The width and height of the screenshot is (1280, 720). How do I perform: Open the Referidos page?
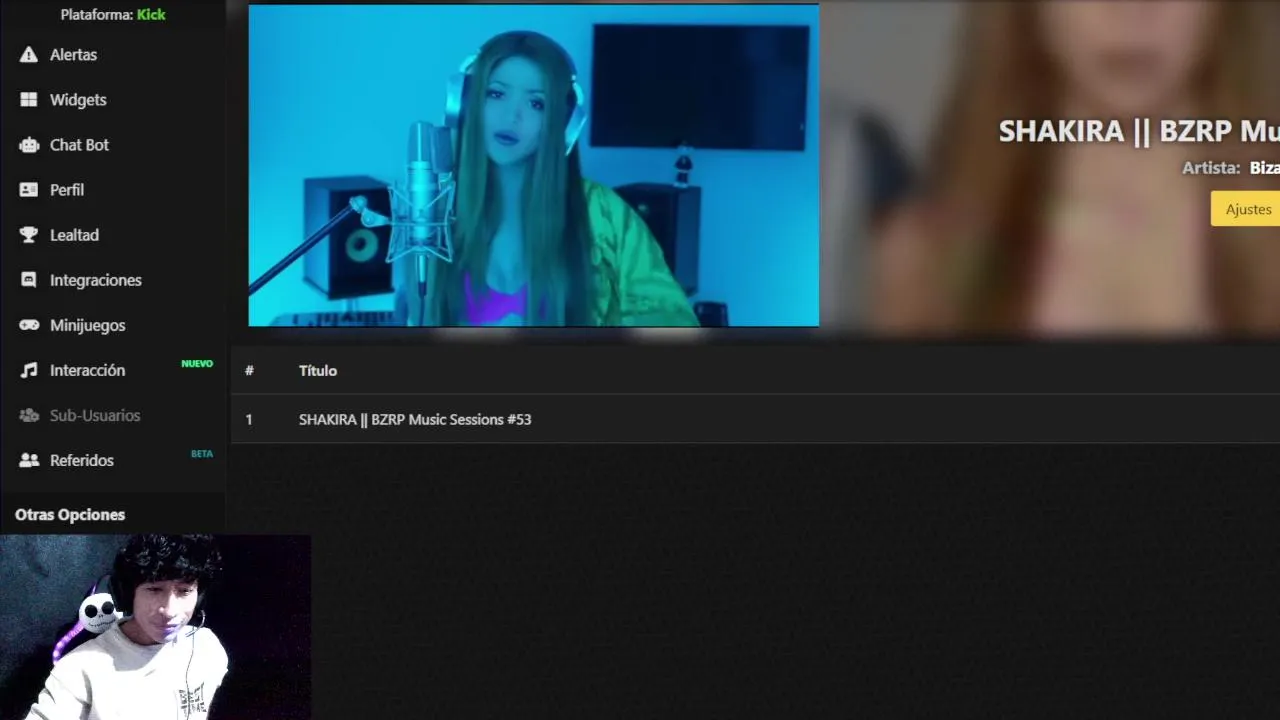(82, 460)
